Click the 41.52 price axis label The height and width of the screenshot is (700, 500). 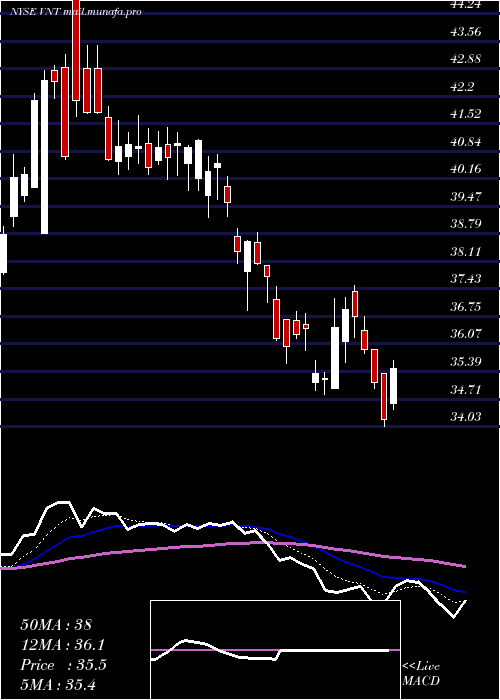click(466, 114)
